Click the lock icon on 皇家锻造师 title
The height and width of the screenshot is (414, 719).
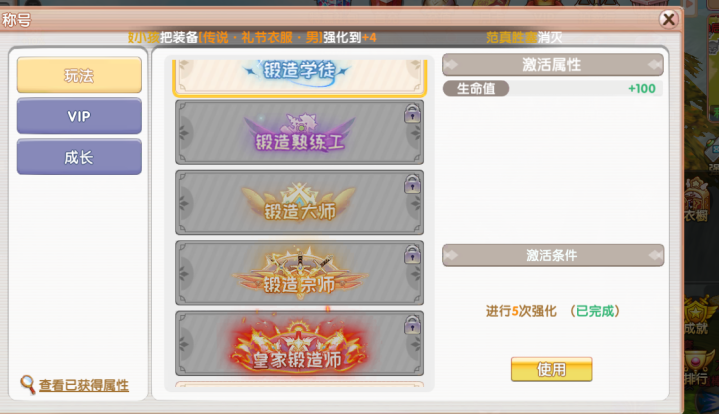tap(412, 325)
